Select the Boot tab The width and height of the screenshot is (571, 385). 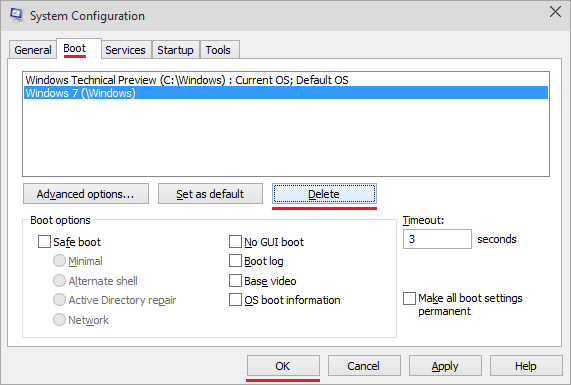point(79,48)
